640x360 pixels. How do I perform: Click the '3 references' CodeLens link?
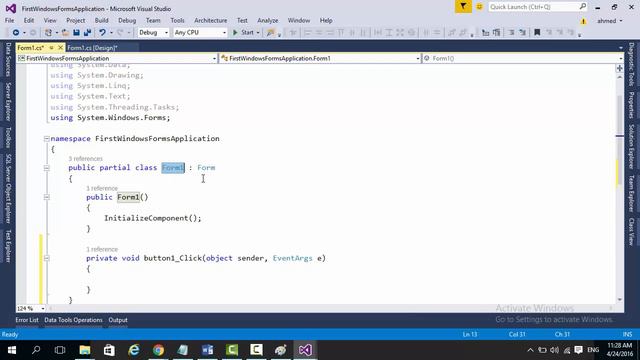click(85, 158)
